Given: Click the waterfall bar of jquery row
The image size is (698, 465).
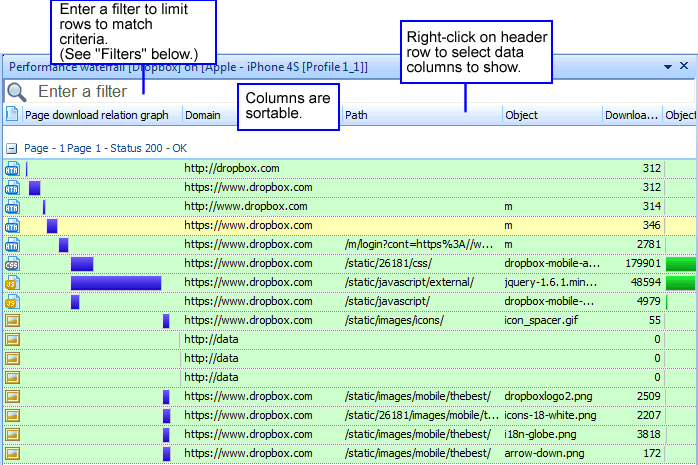Looking at the screenshot, I should tap(116, 283).
